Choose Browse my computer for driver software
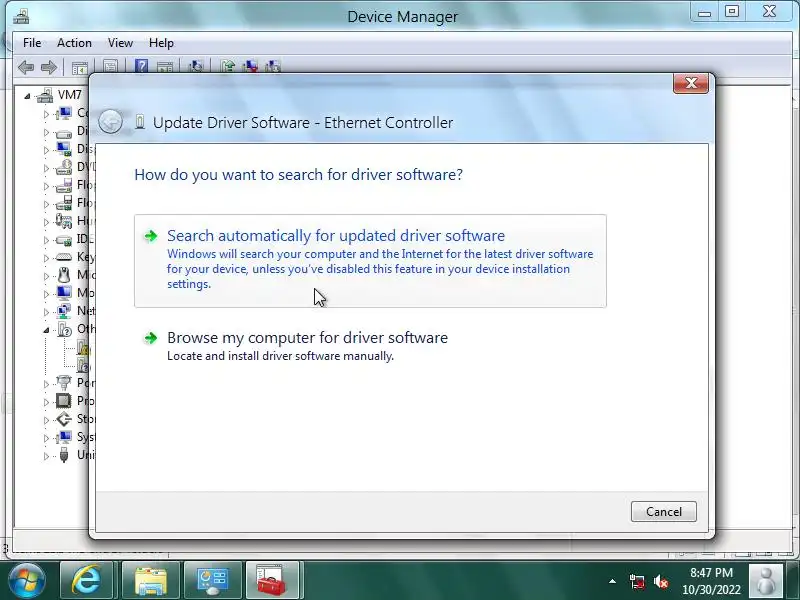 coord(370,346)
